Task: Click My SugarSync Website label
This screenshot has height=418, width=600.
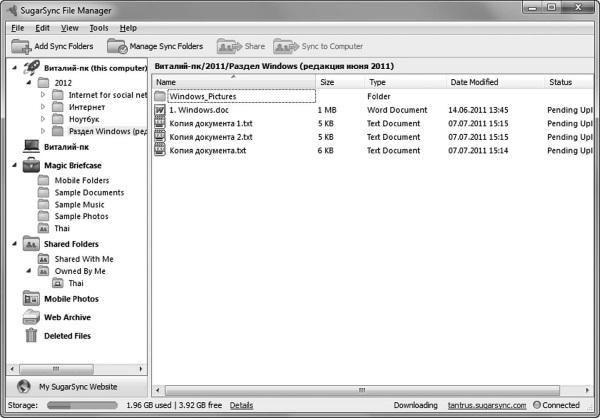Action: (x=78, y=387)
